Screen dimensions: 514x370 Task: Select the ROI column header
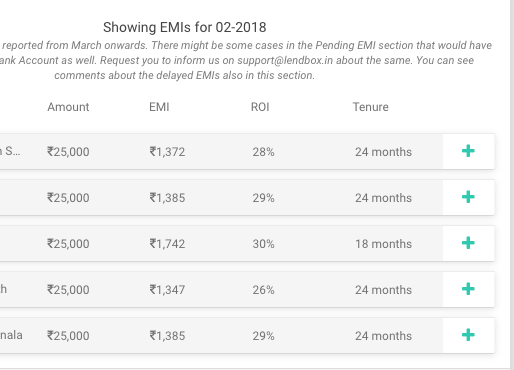(260, 107)
